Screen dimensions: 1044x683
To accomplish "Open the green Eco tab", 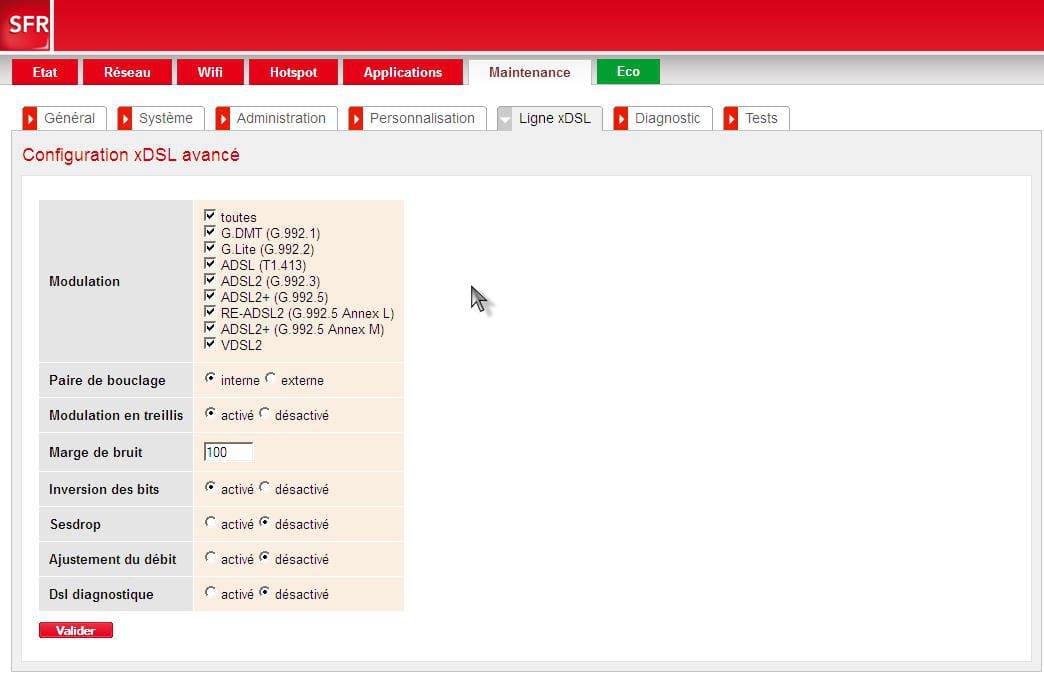I will (628, 72).
